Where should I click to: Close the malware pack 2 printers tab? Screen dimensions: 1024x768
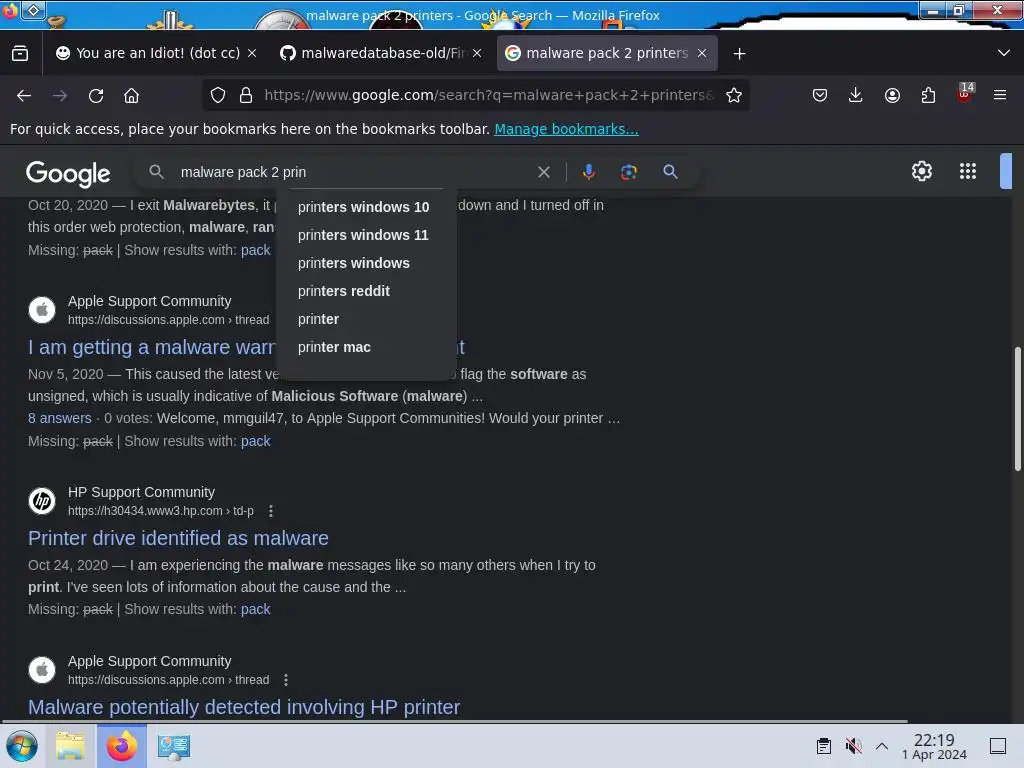coord(702,53)
